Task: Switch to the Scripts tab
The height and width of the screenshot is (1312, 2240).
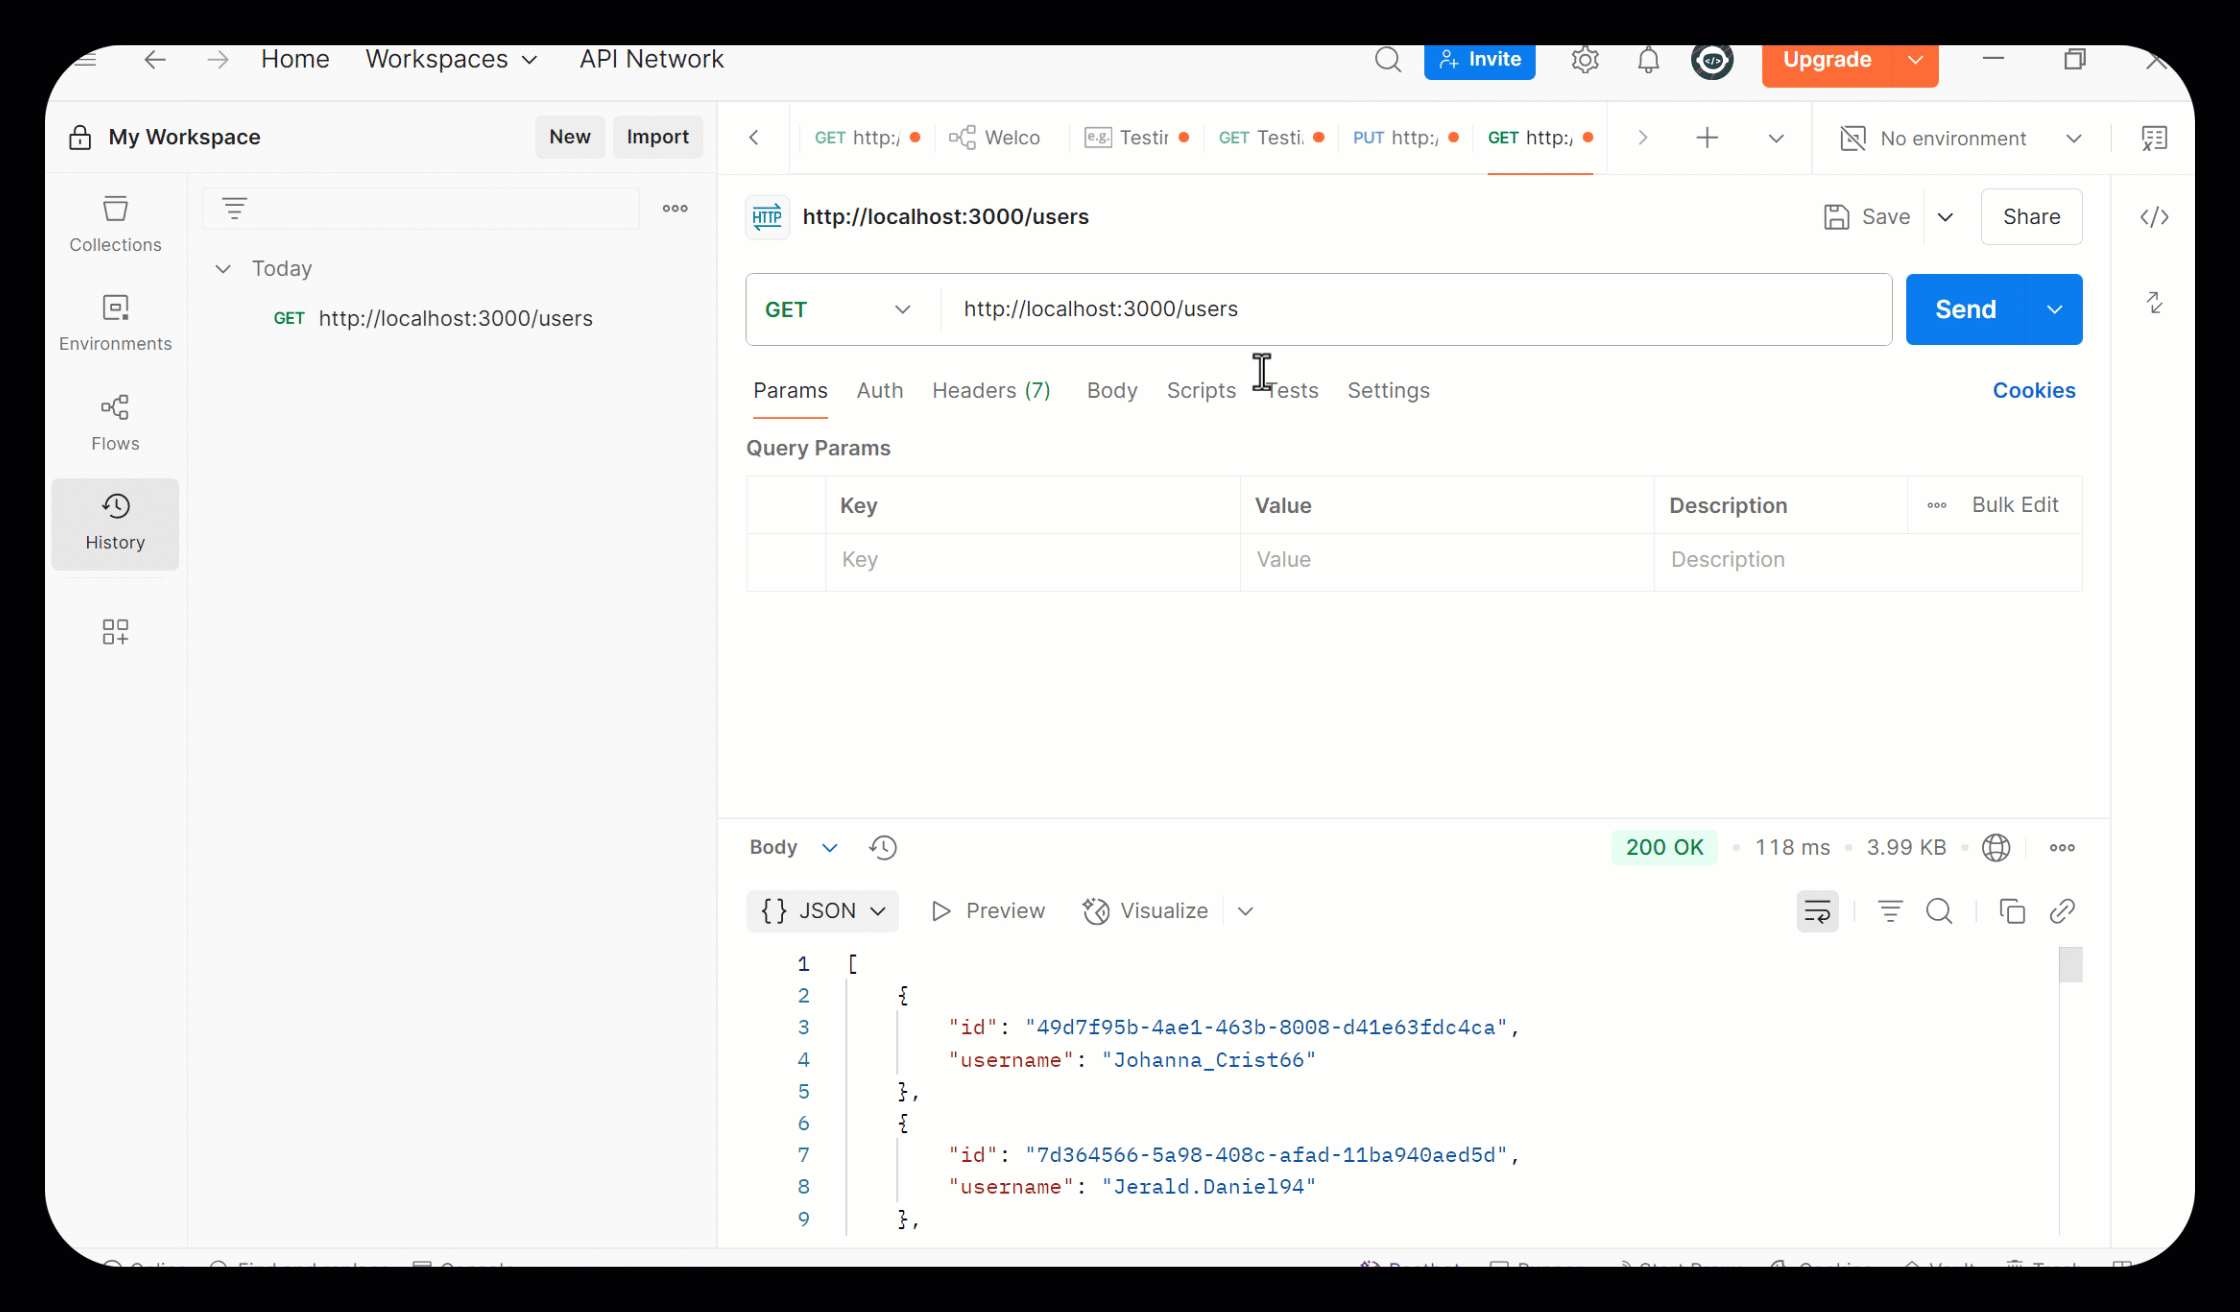Action: tap(1201, 390)
